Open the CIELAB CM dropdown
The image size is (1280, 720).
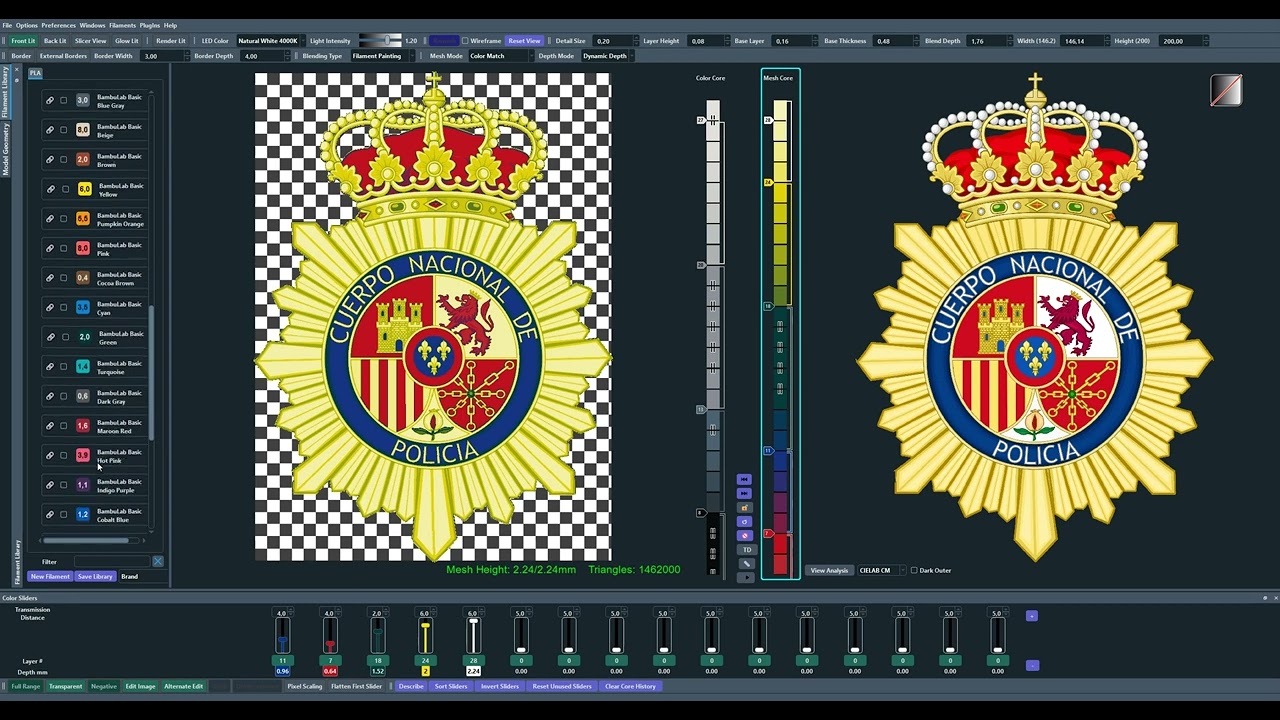[880, 571]
